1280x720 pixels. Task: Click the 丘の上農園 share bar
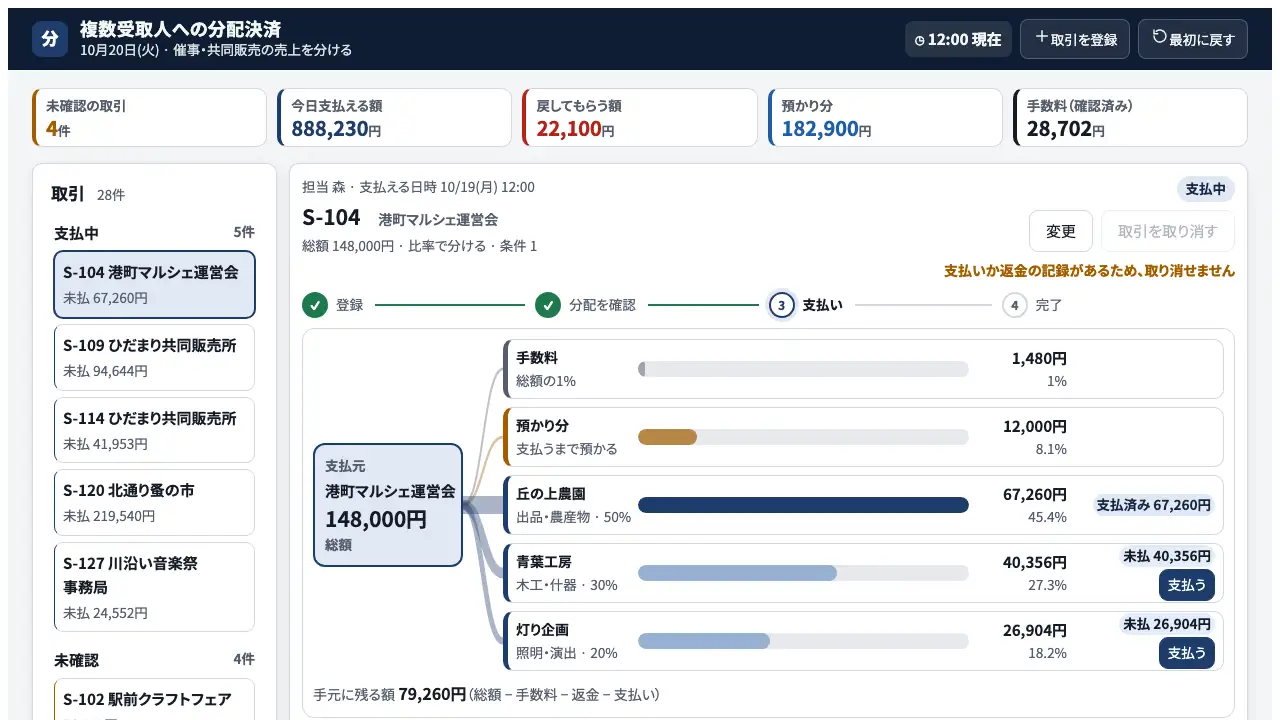coord(803,505)
